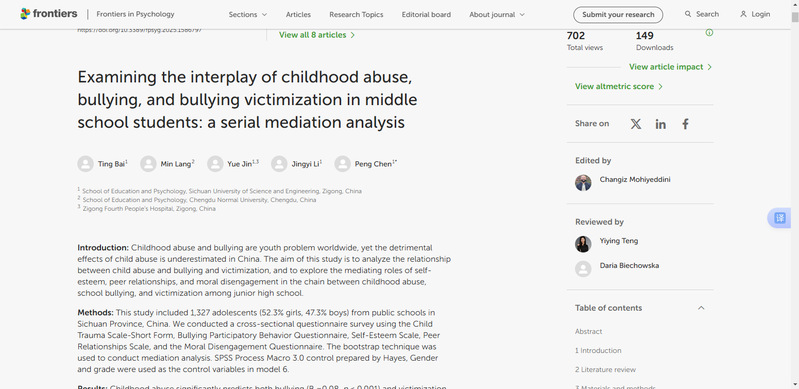Open reviewer Daria Biechowska's profile name
The height and width of the screenshot is (389, 799).
629,265
